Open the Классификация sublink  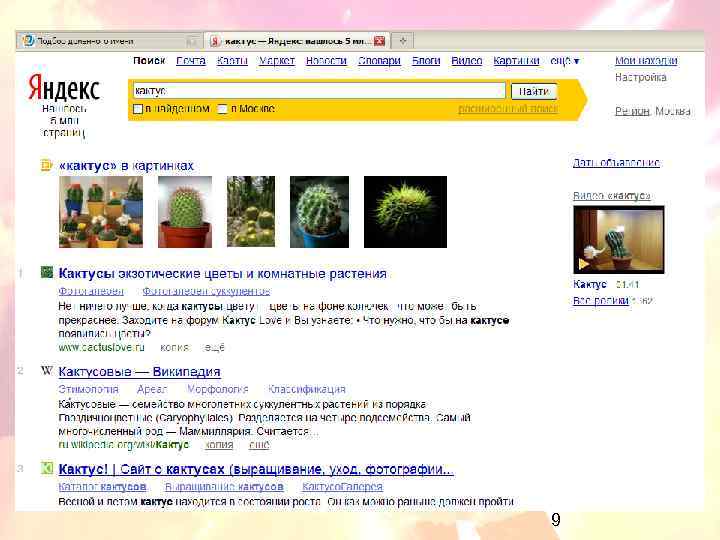click(x=307, y=389)
